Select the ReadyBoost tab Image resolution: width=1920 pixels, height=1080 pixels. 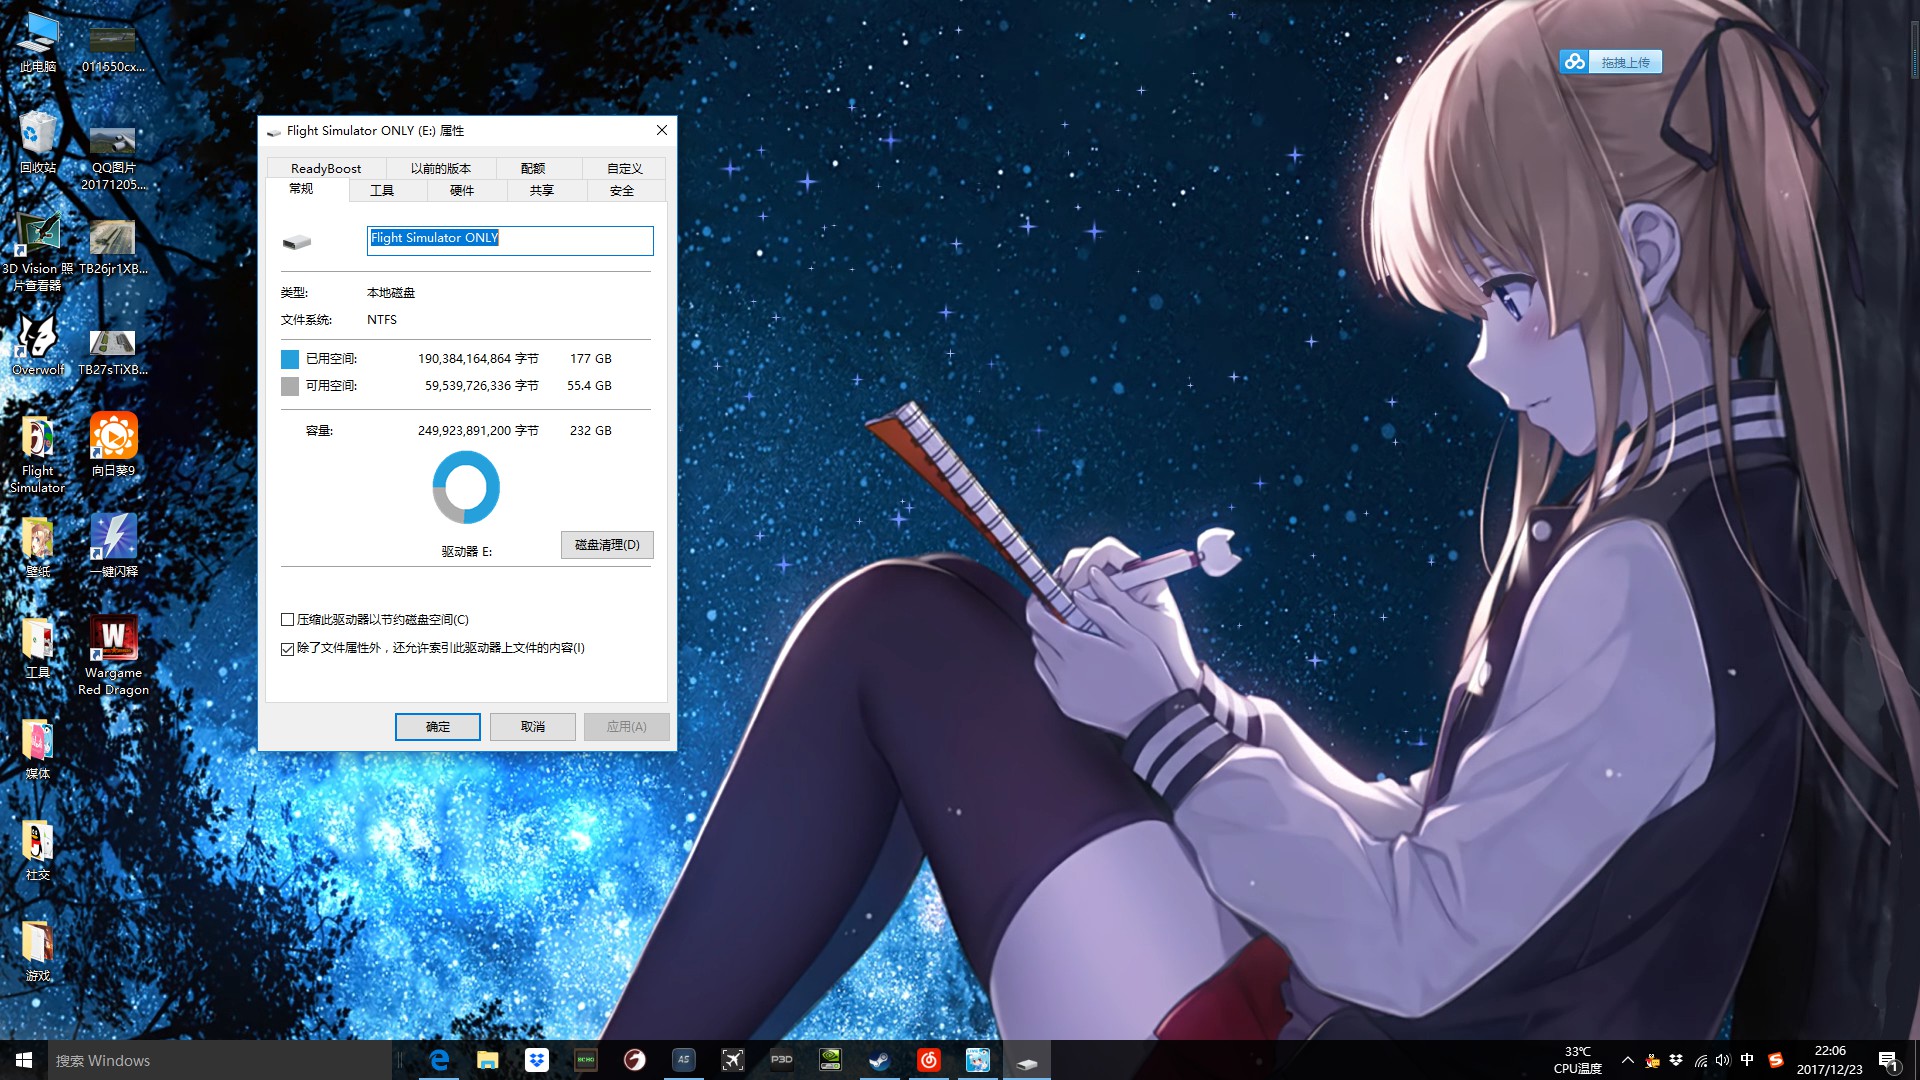coord(324,167)
